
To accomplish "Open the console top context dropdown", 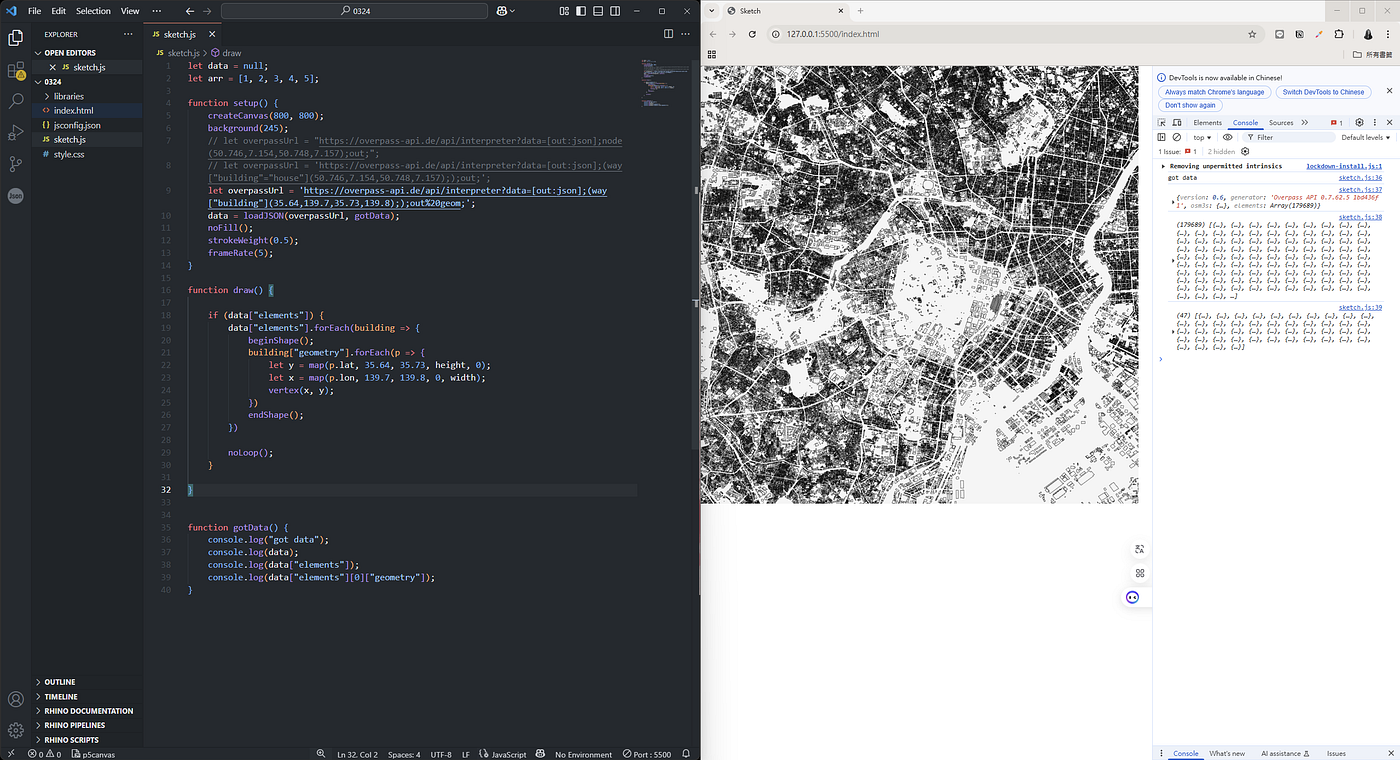I will click(1202, 137).
